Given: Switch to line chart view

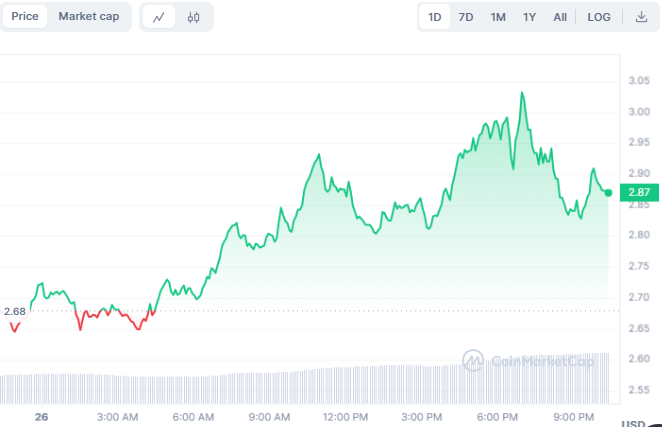Looking at the screenshot, I should tap(159, 17).
